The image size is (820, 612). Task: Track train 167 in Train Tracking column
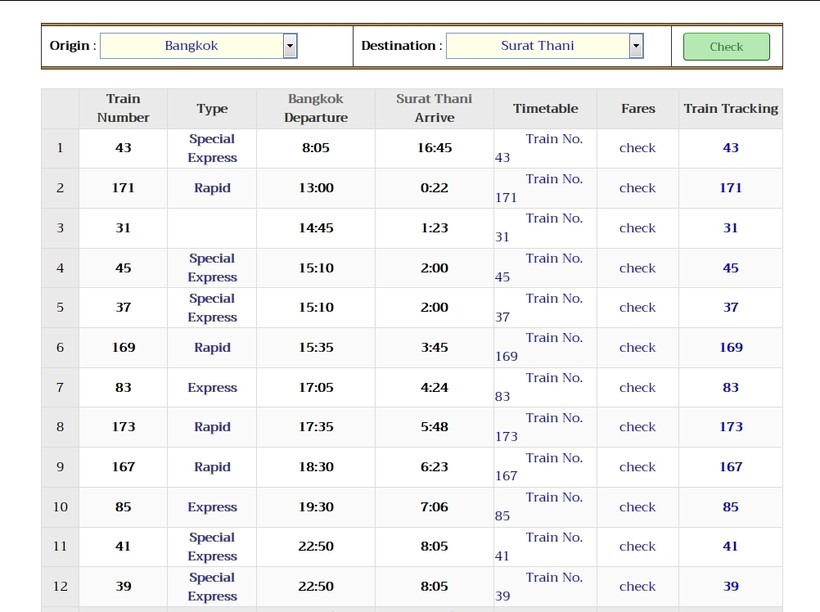(730, 467)
